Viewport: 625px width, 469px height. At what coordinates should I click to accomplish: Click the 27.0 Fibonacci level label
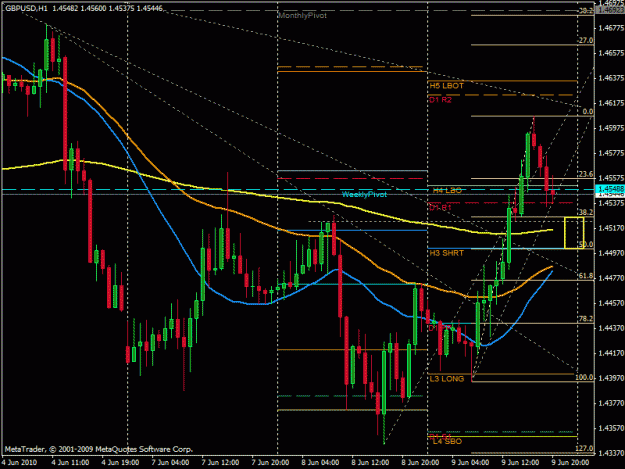click(x=586, y=40)
